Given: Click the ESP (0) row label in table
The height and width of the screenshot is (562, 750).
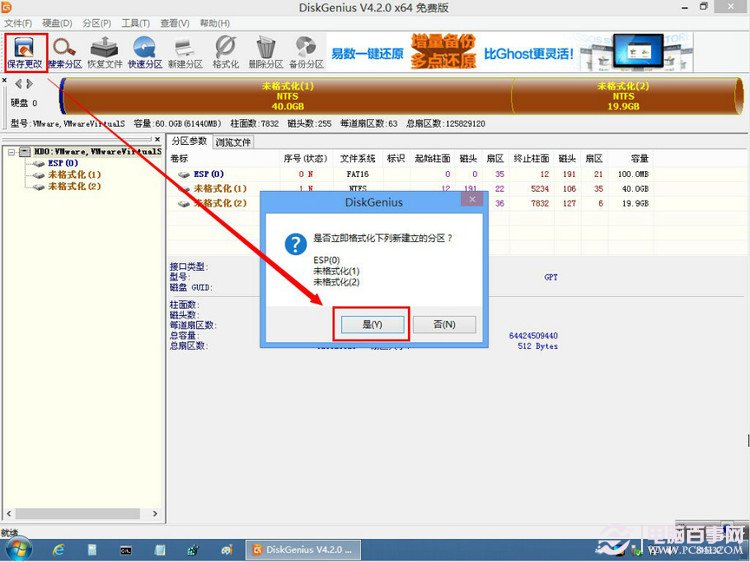Looking at the screenshot, I should [209, 174].
